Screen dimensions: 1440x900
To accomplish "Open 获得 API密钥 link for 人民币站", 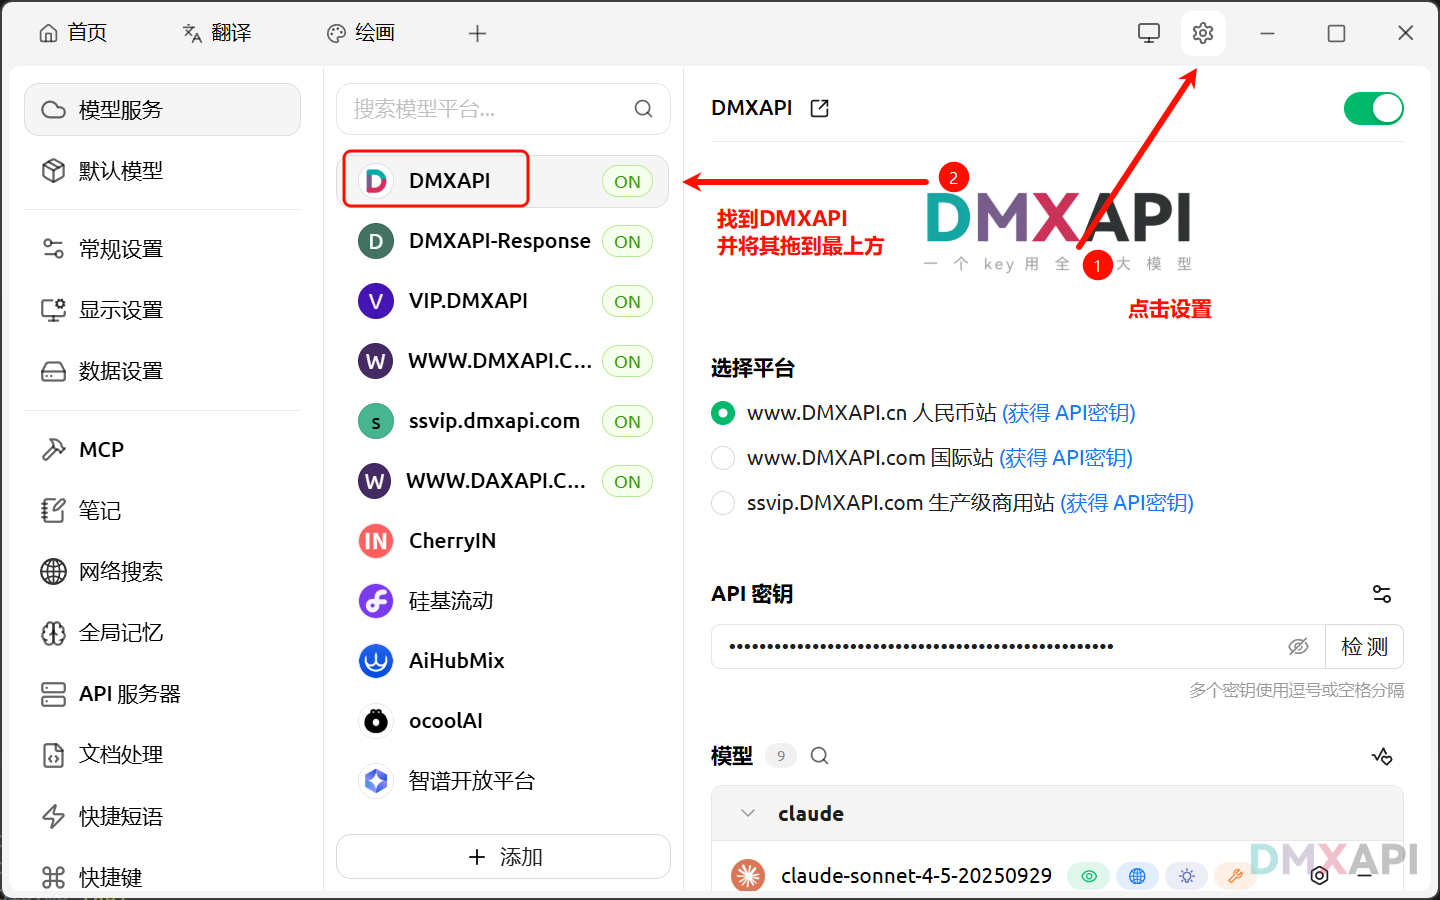I will [1069, 413].
